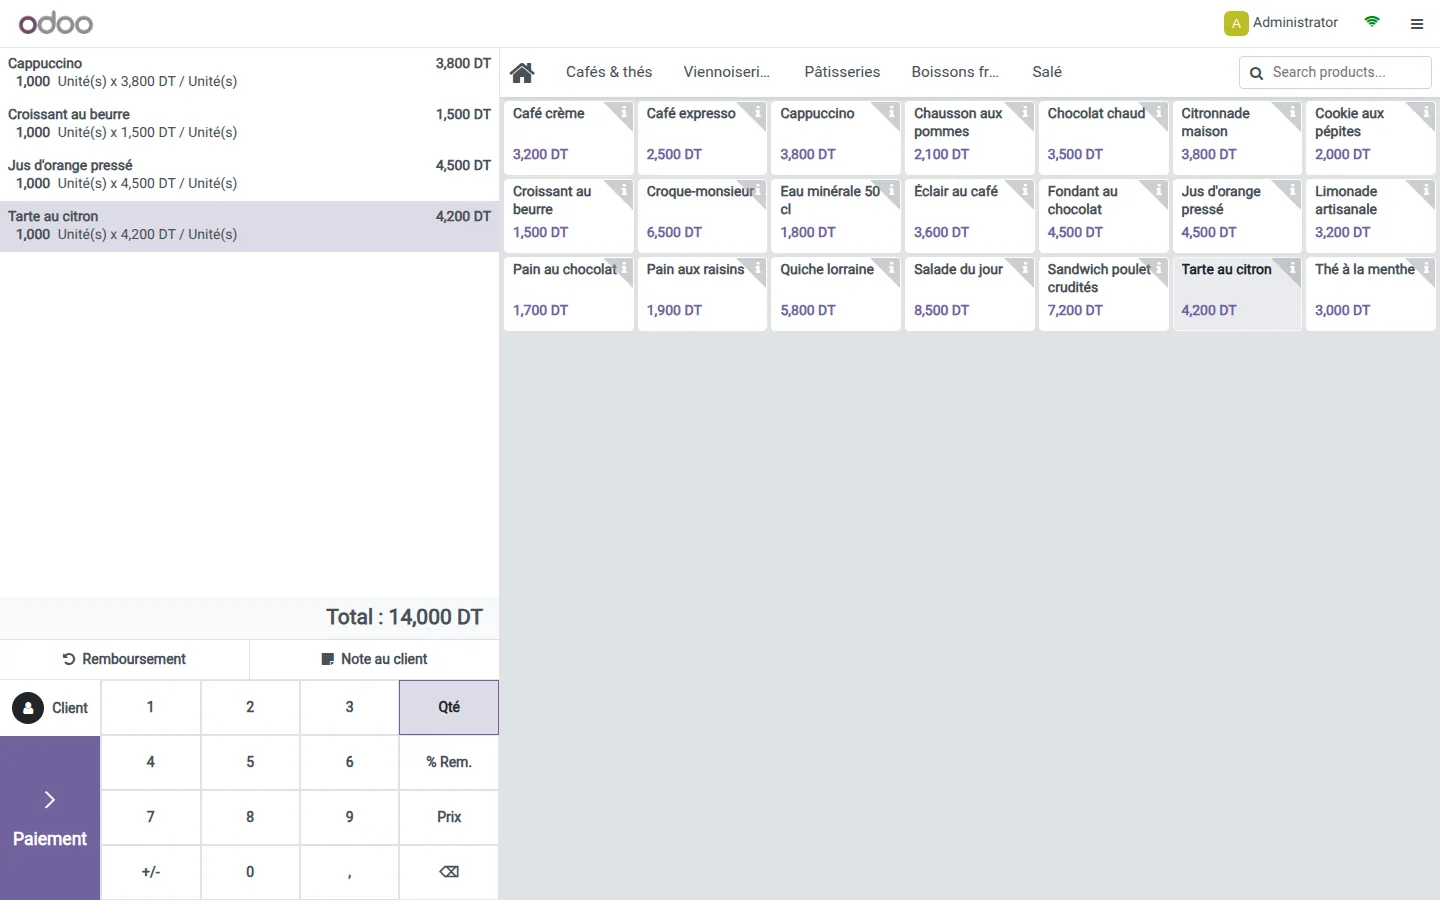
Task: Select Croissant au beurre order line
Action: [x=249, y=124]
